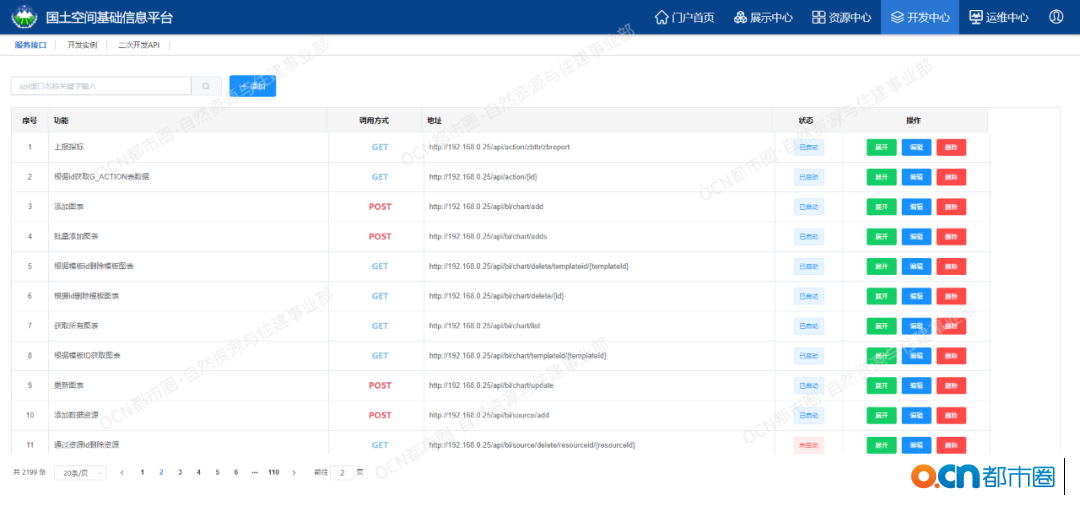Expand row 11 source/delete/resourceid interface
This screenshot has width=1080, height=506.
point(882,445)
